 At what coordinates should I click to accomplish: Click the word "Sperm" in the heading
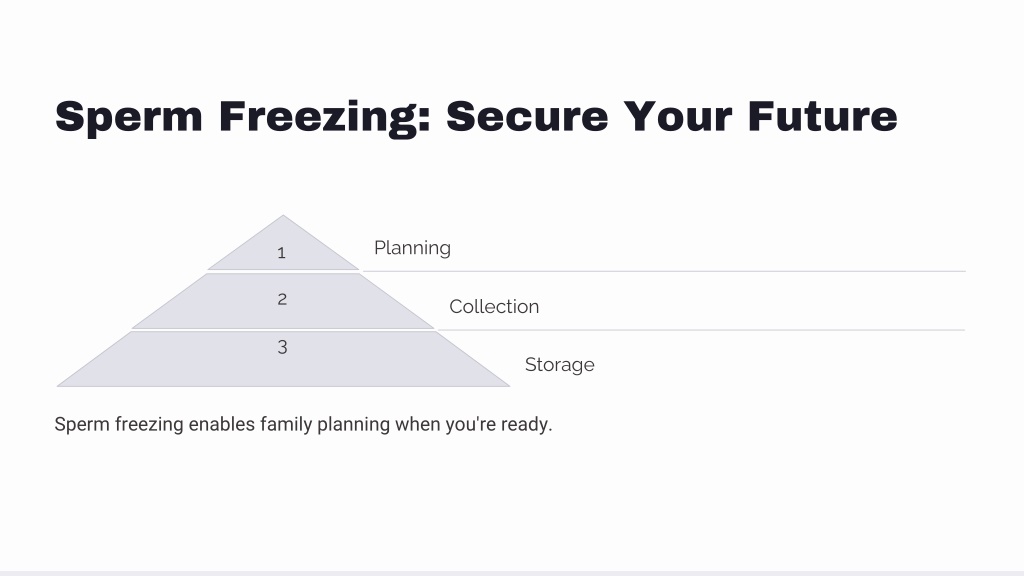point(129,118)
